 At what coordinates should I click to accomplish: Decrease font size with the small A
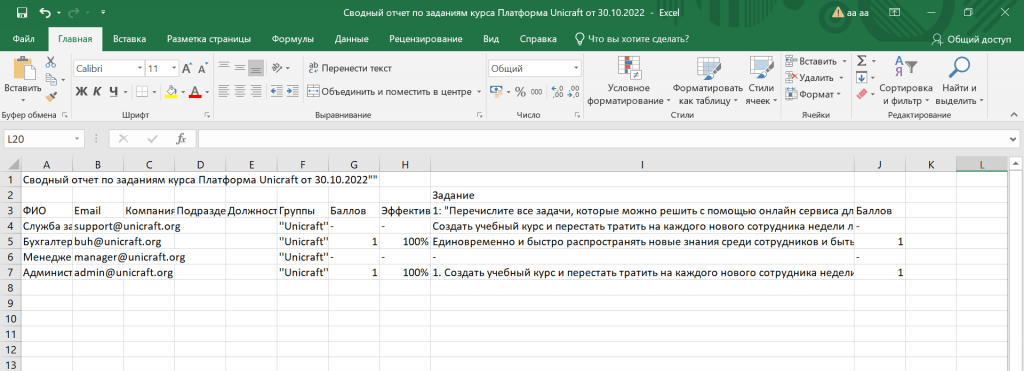pyautogui.click(x=202, y=68)
